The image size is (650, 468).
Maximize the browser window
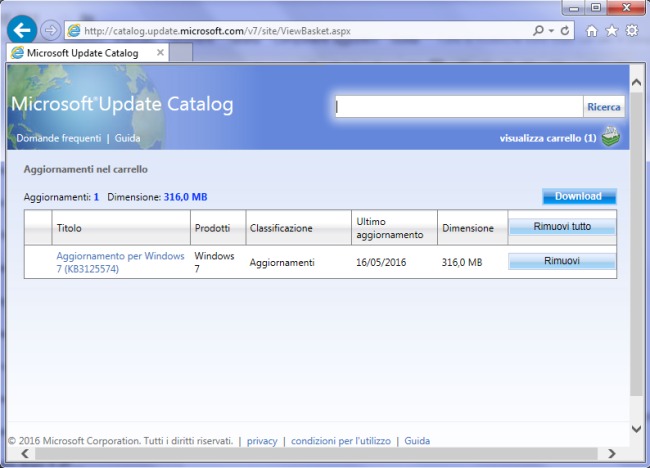(x=596, y=8)
